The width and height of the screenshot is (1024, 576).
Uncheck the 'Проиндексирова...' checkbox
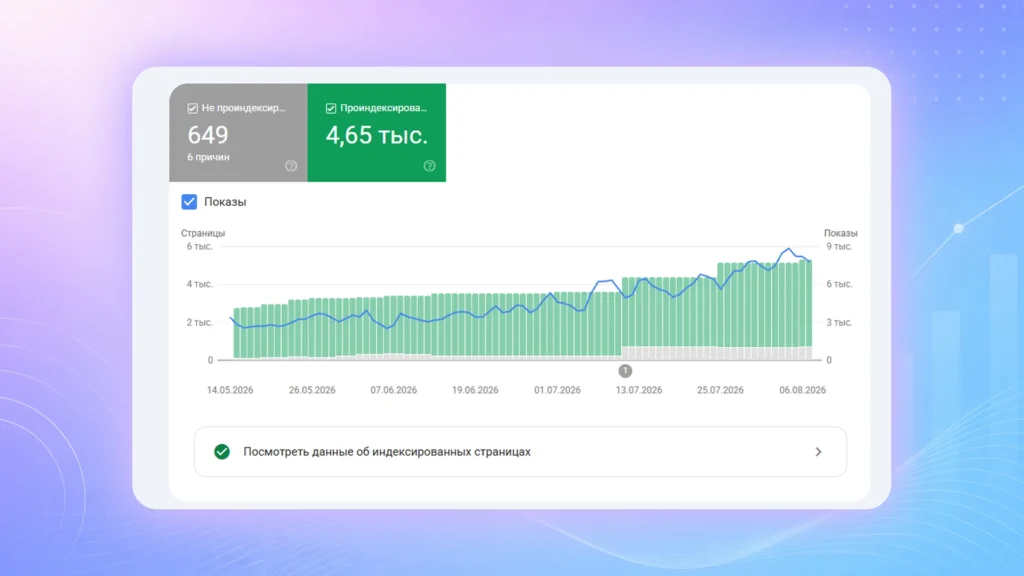point(331,108)
